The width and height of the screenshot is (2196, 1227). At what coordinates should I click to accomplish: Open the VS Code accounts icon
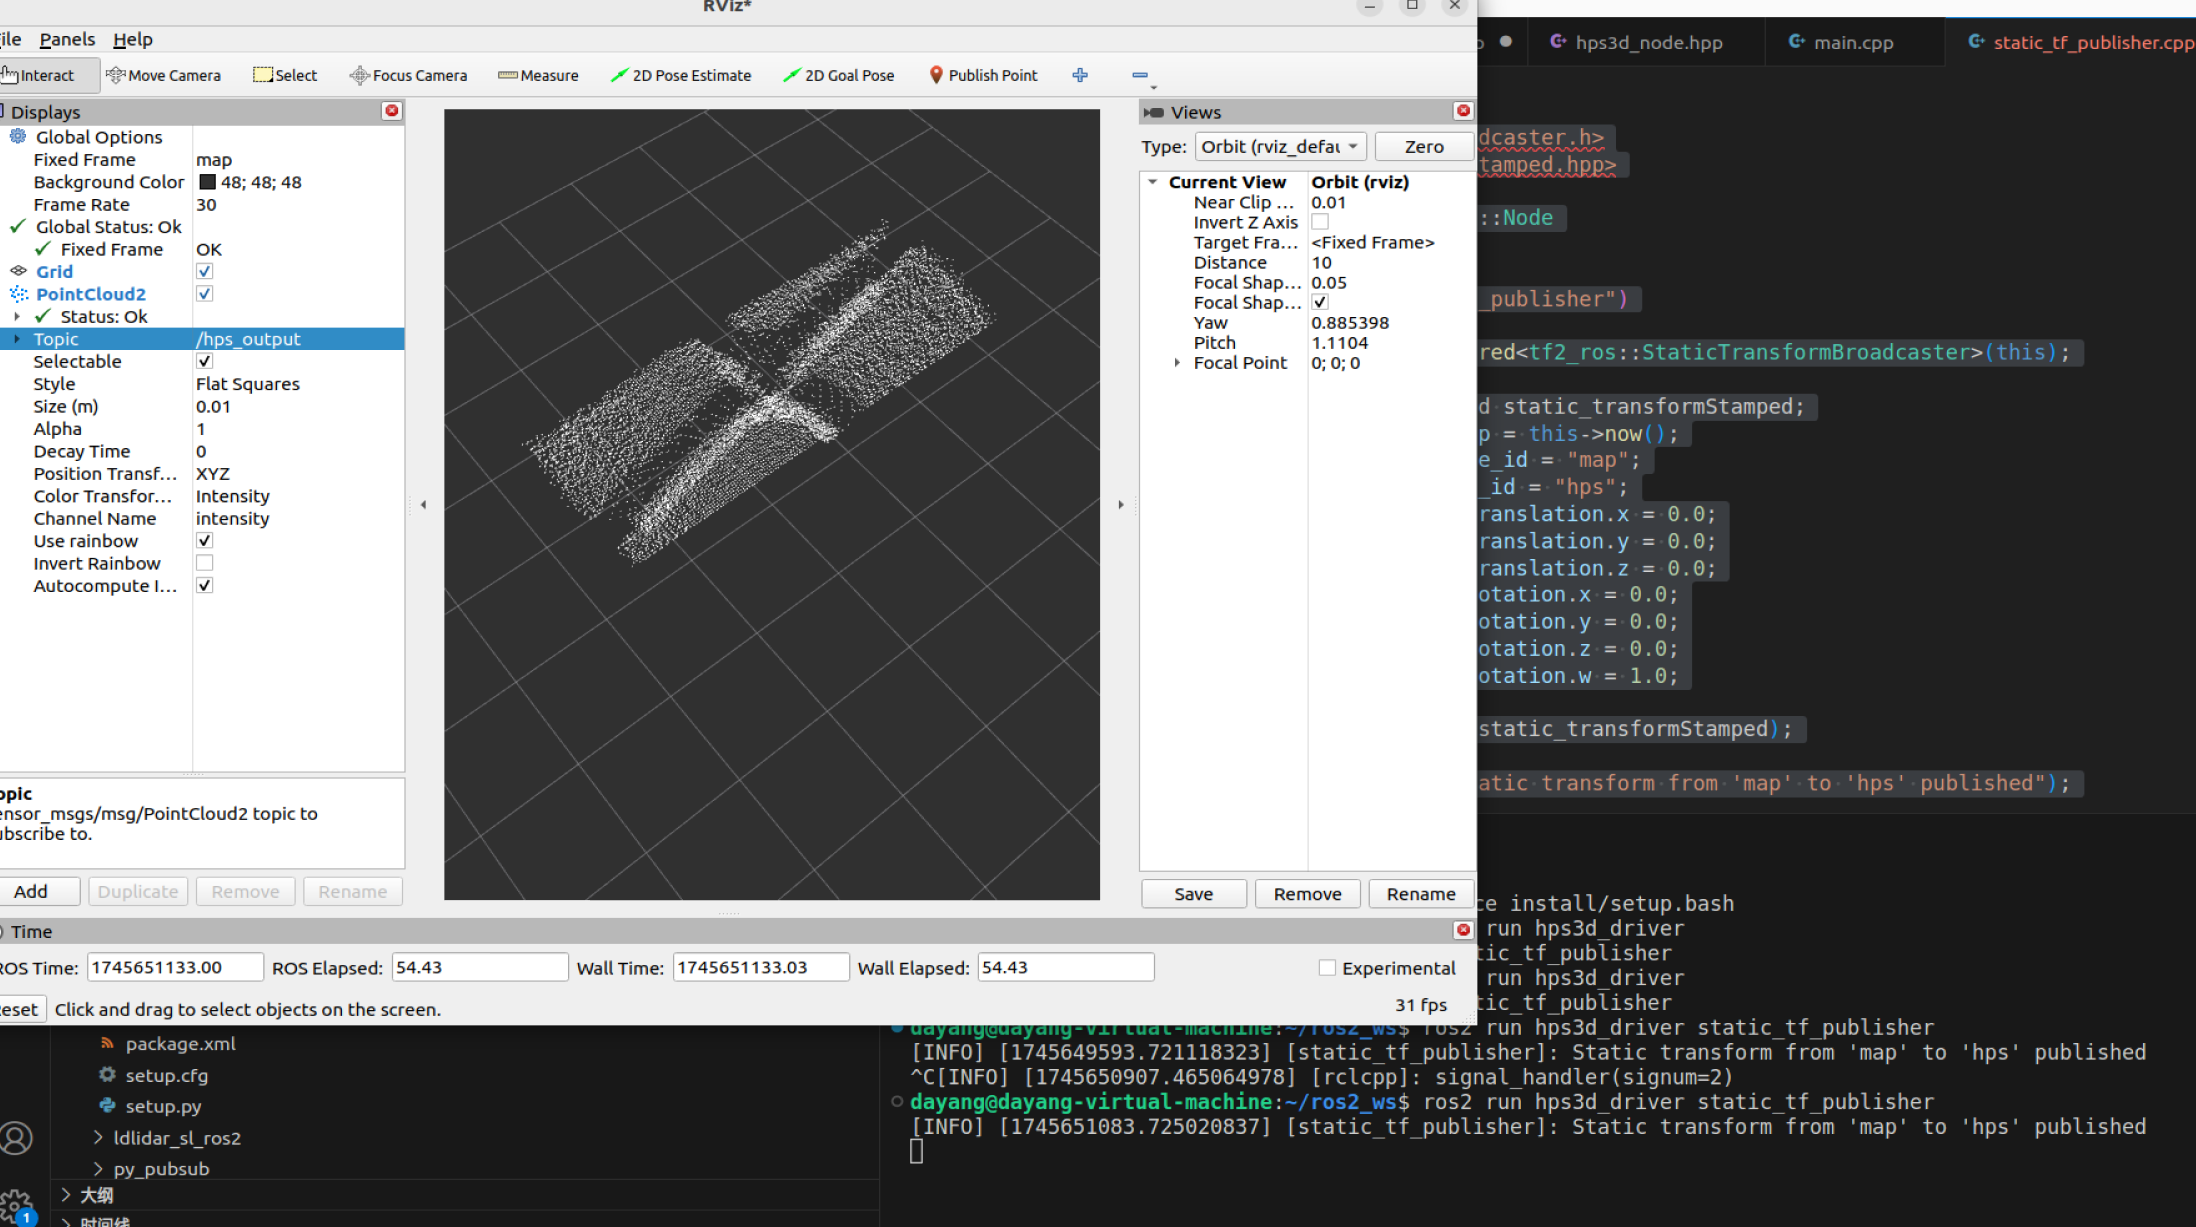[x=17, y=1138]
